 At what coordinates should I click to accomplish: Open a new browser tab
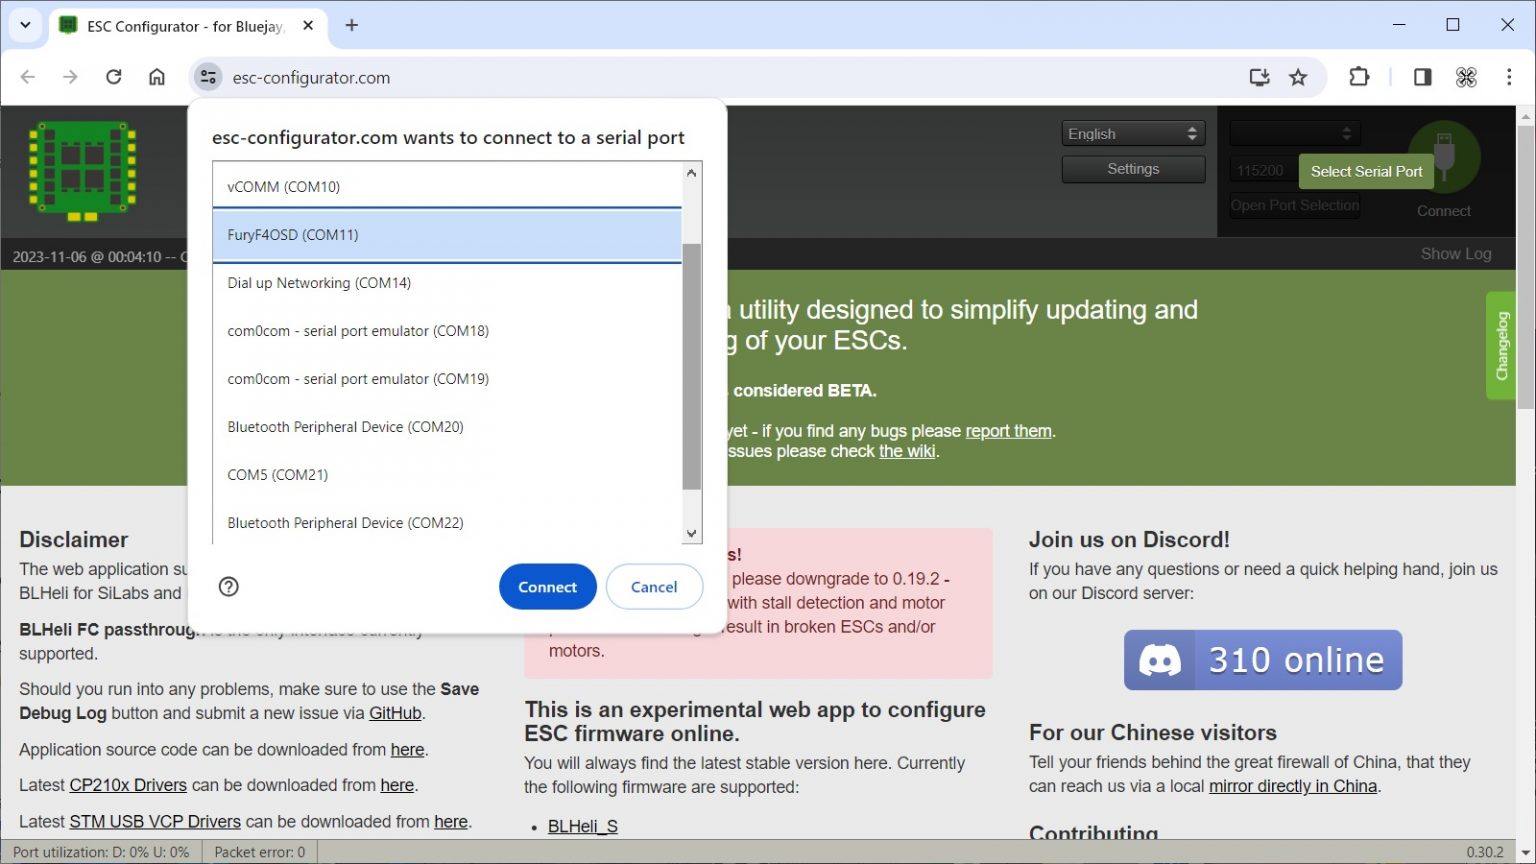point(351,25)
